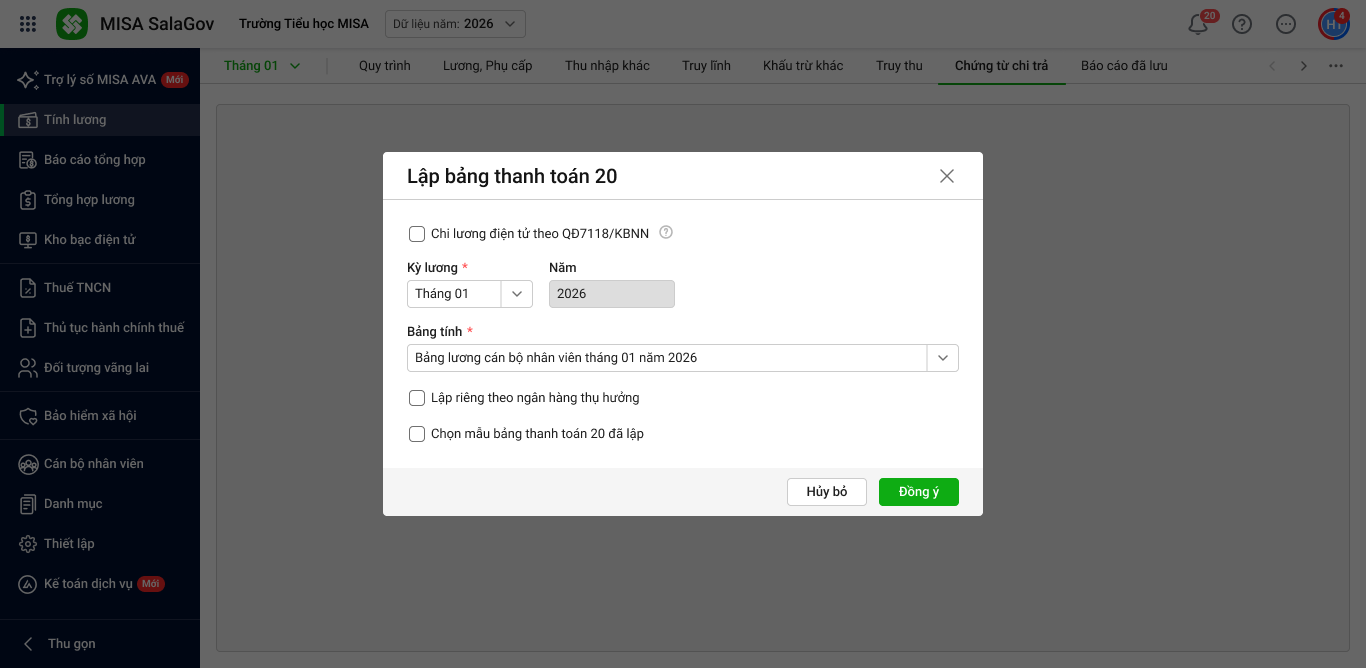Image resolution: width=1366 pixels, height=668 pixels.
Task: Open Bảo hiểm xã hội in sidebar
Action: point(89,416)
